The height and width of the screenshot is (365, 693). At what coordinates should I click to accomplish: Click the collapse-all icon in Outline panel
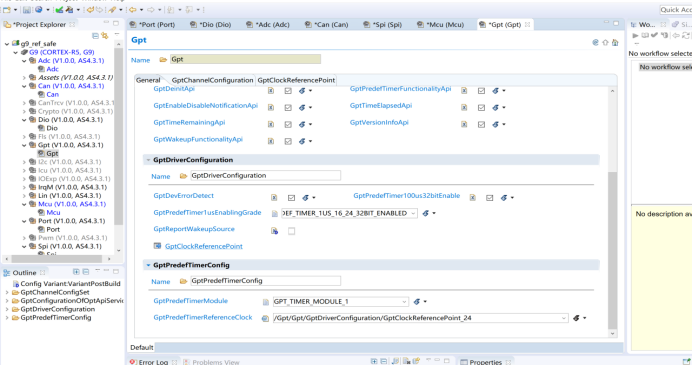click(86, 272)
